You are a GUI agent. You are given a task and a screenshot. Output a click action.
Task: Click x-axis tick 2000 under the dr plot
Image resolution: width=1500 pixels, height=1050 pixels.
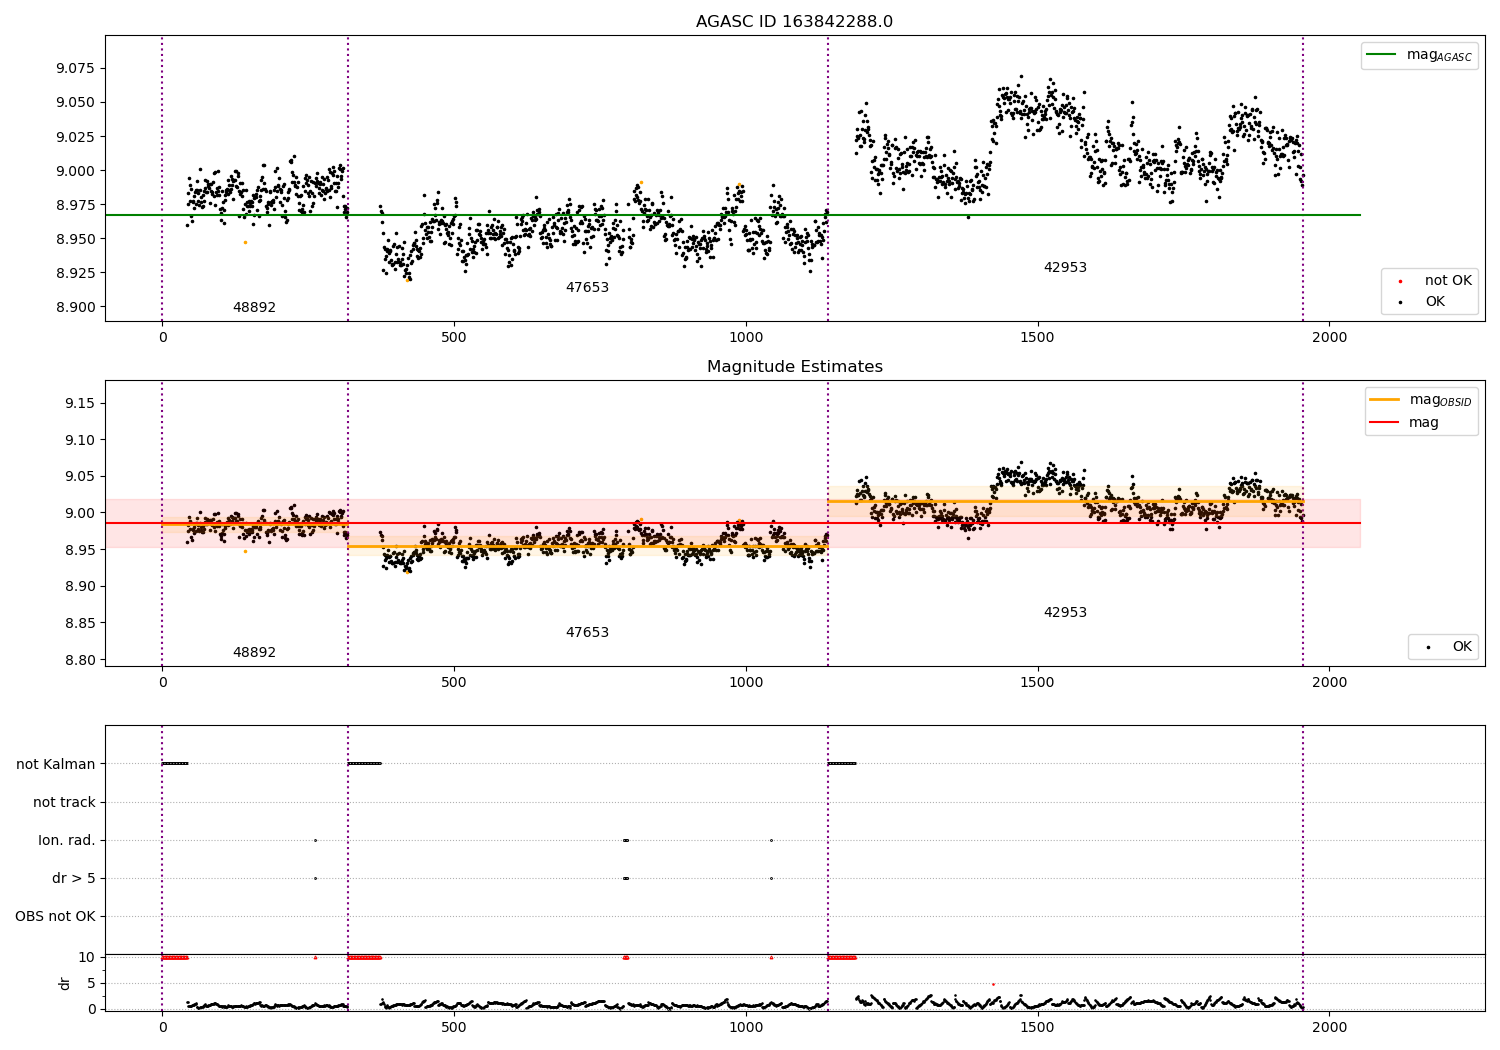[x=1329, y=1028]
